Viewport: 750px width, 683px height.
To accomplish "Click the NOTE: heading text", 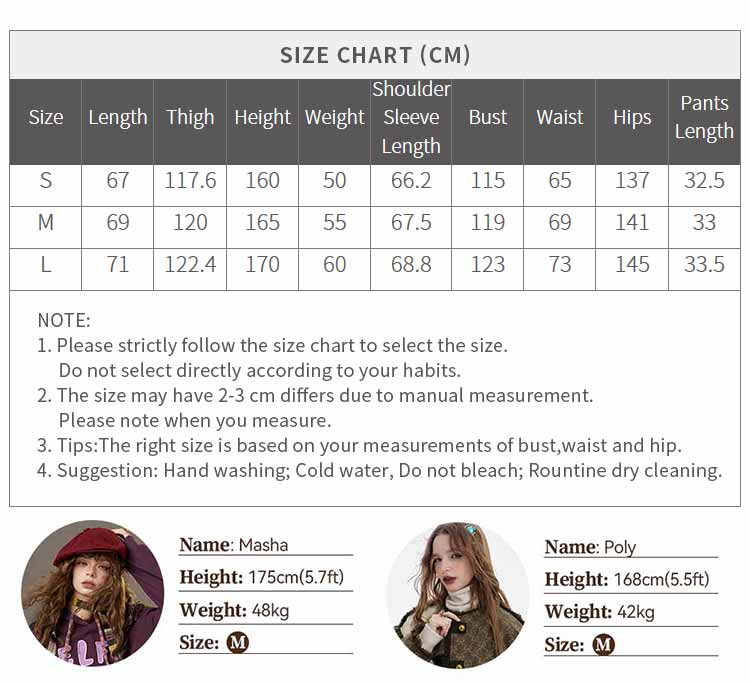I will tap(64, 320).
